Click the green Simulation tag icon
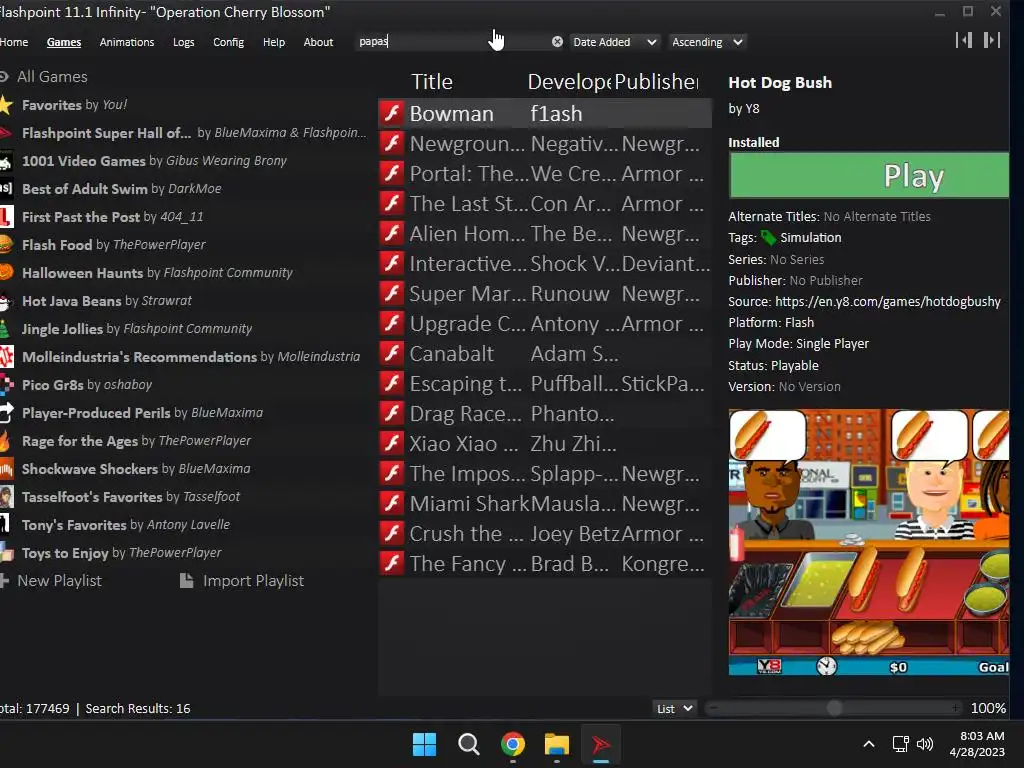 click(x=769, y=238)
